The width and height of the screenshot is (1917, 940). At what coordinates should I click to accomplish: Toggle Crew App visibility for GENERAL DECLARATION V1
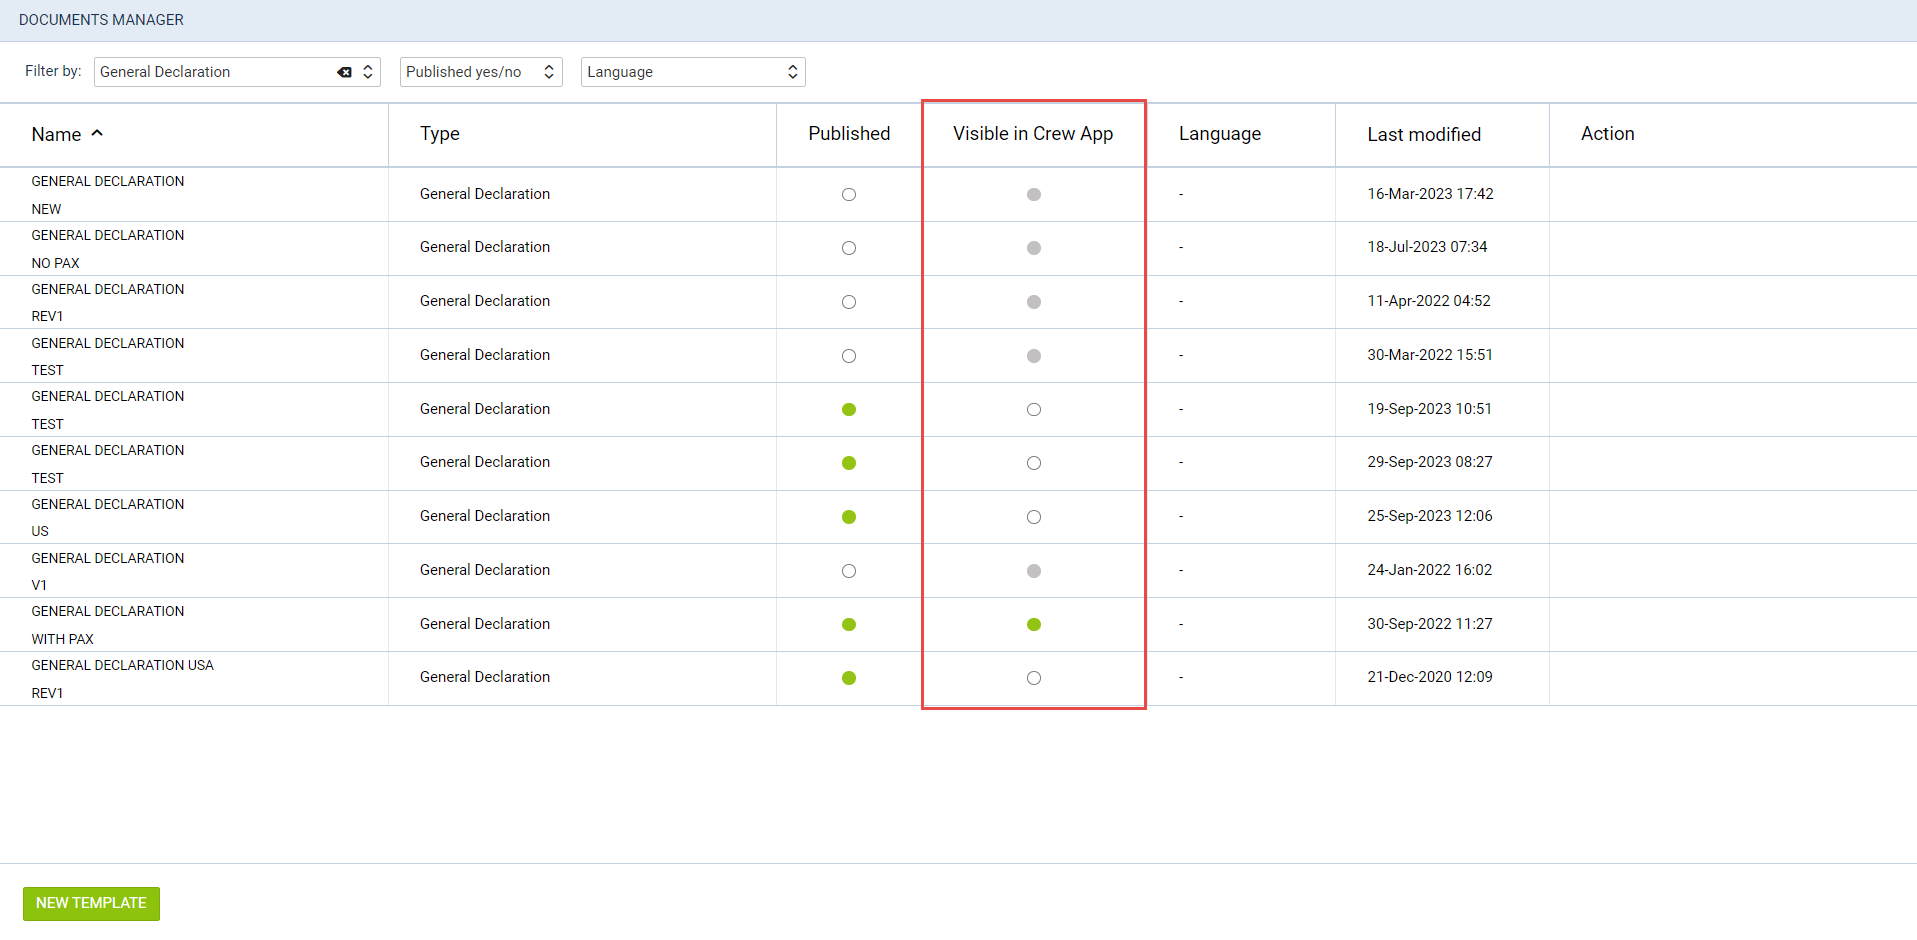[x=1034, y=571]
